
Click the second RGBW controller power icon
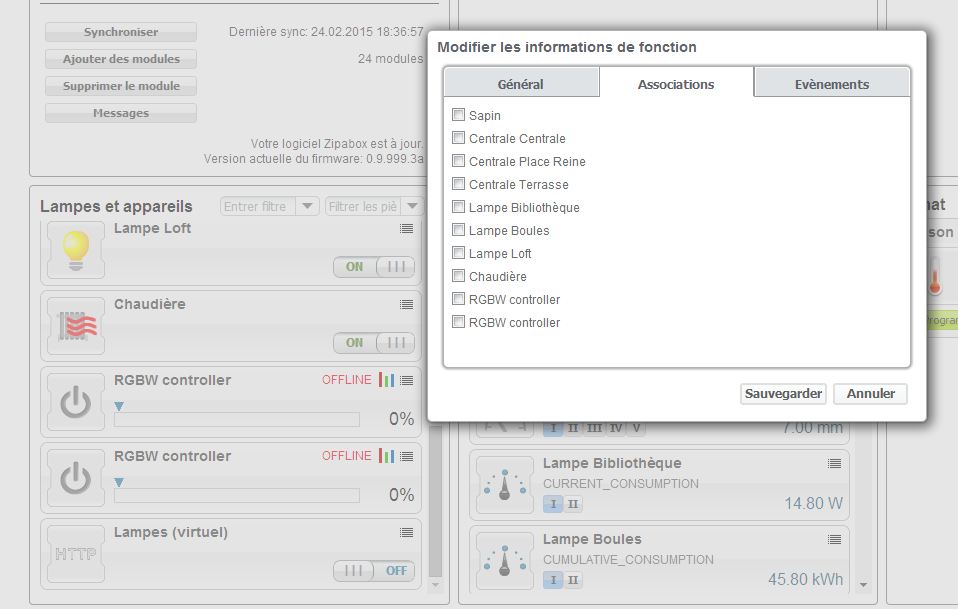(76, 478)
